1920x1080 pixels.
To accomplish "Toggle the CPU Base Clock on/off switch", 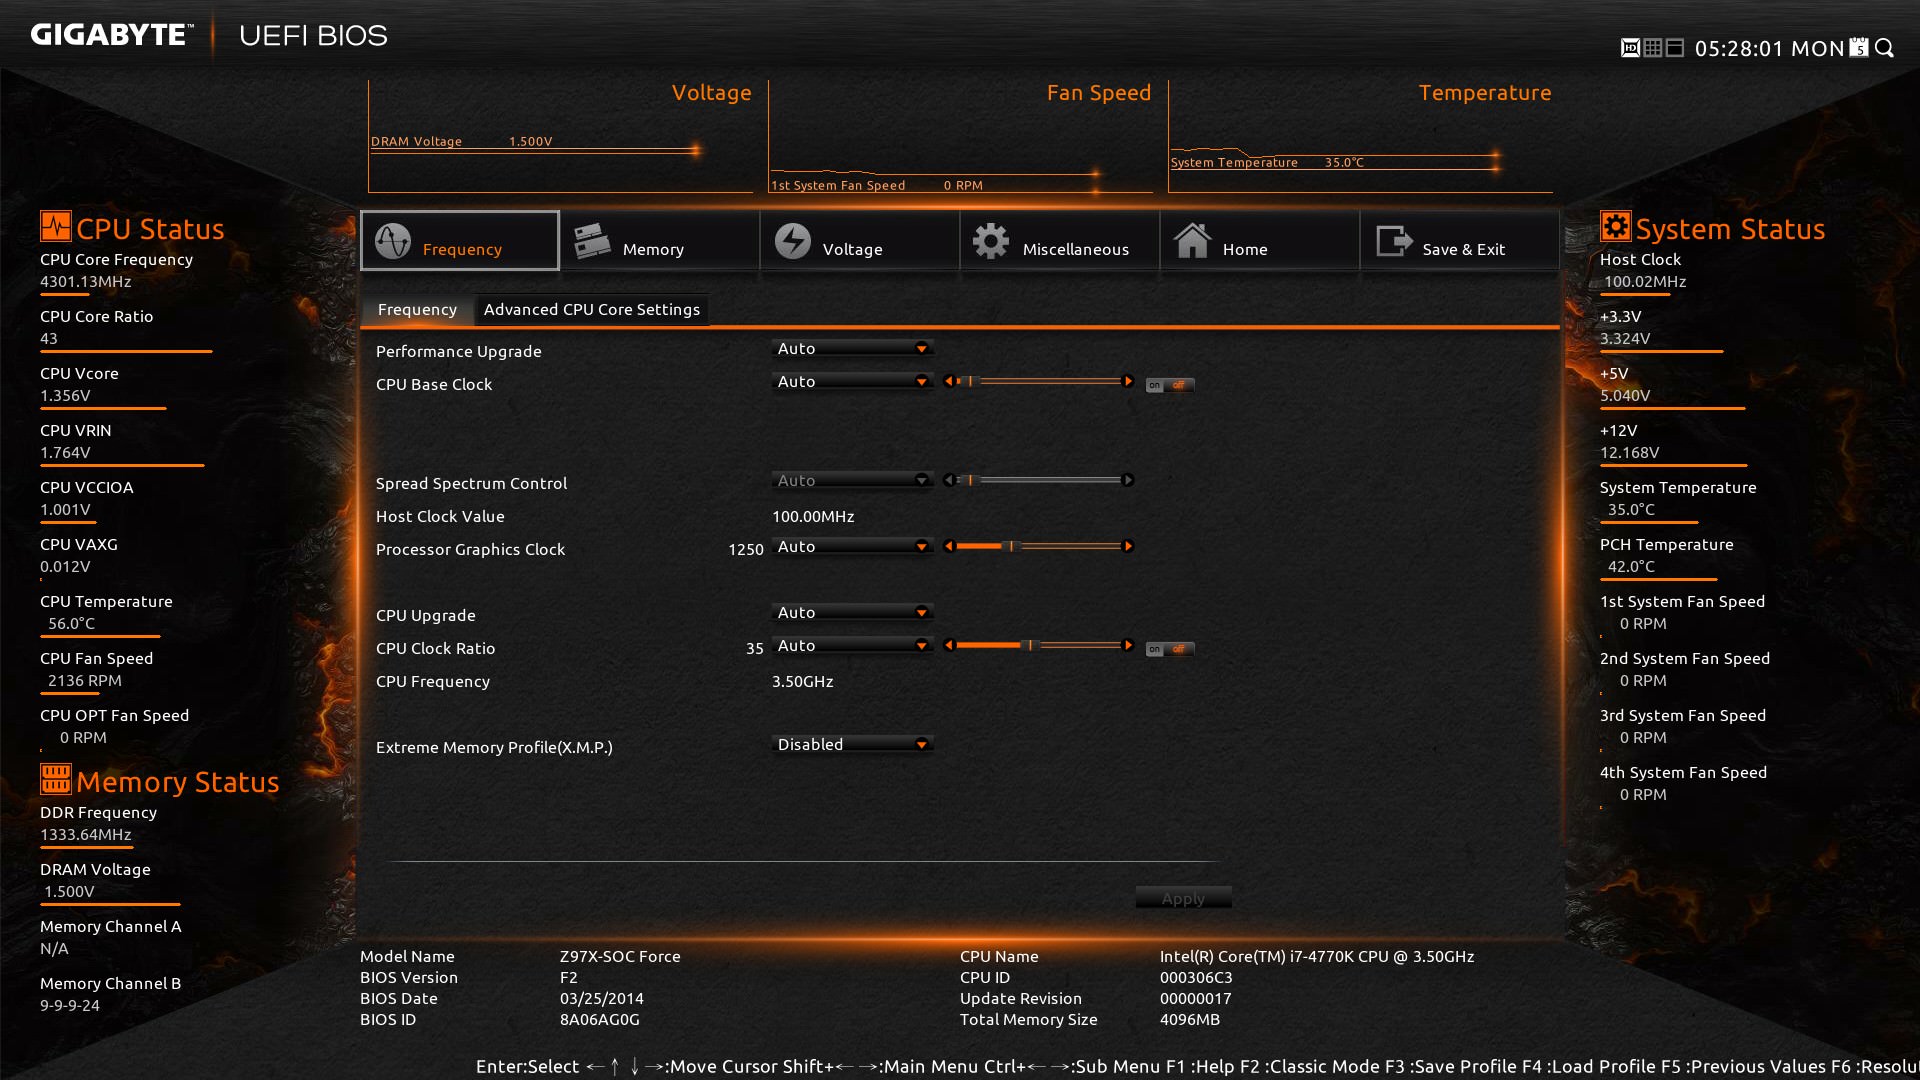I will click(x=1170, y=385).
